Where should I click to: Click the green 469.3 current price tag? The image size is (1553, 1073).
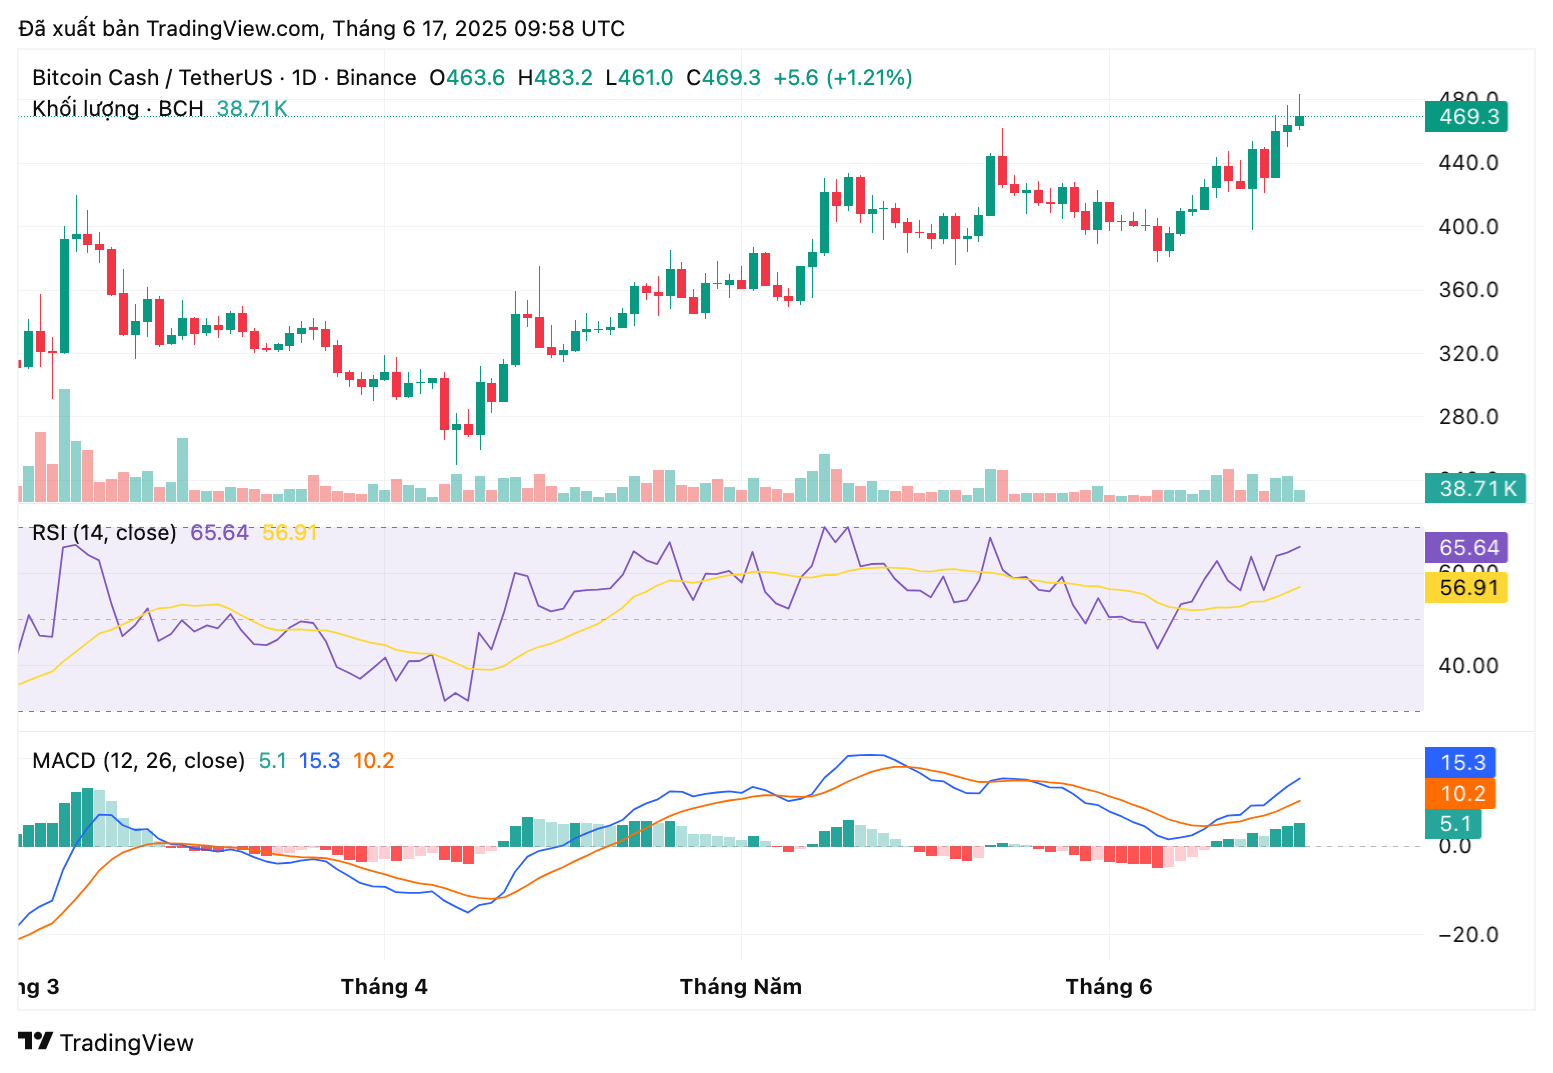(1467, 117)
